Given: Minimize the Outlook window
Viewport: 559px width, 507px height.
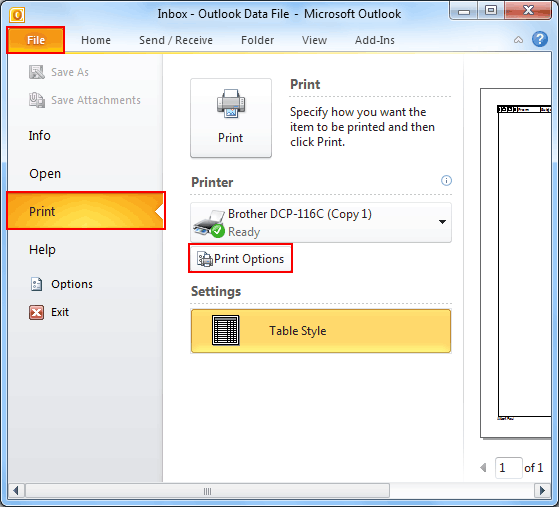Looking at the screenshot, I should click(x=464, y=11).
